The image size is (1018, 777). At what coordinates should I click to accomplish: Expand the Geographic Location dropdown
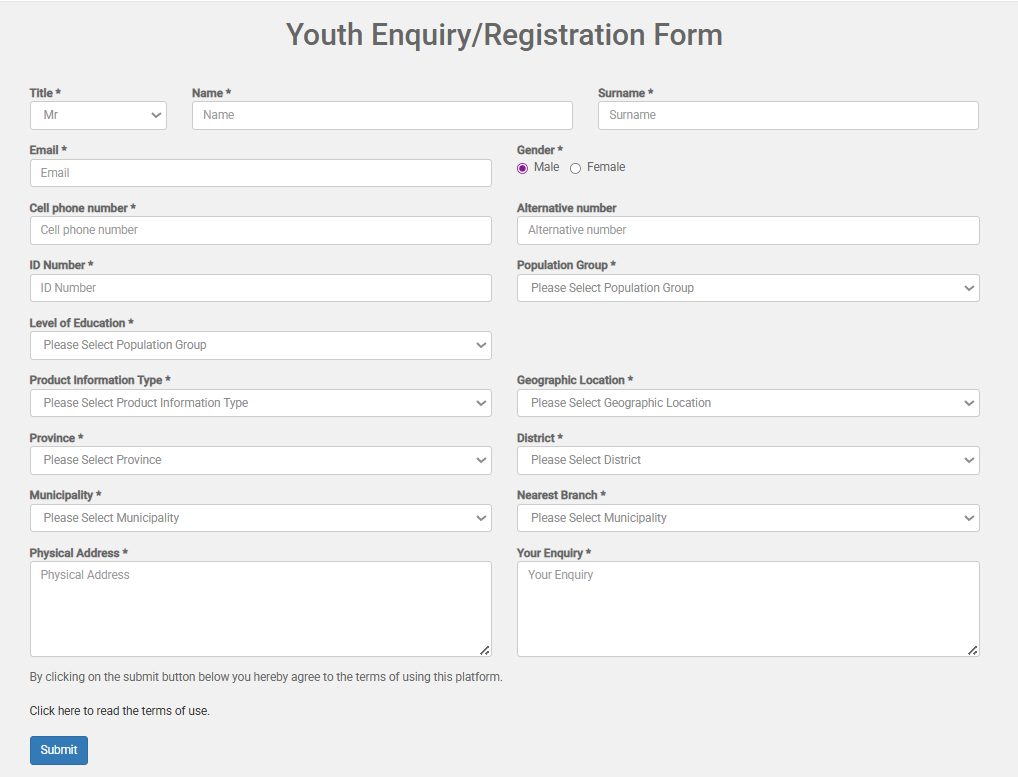click(747, 403)
